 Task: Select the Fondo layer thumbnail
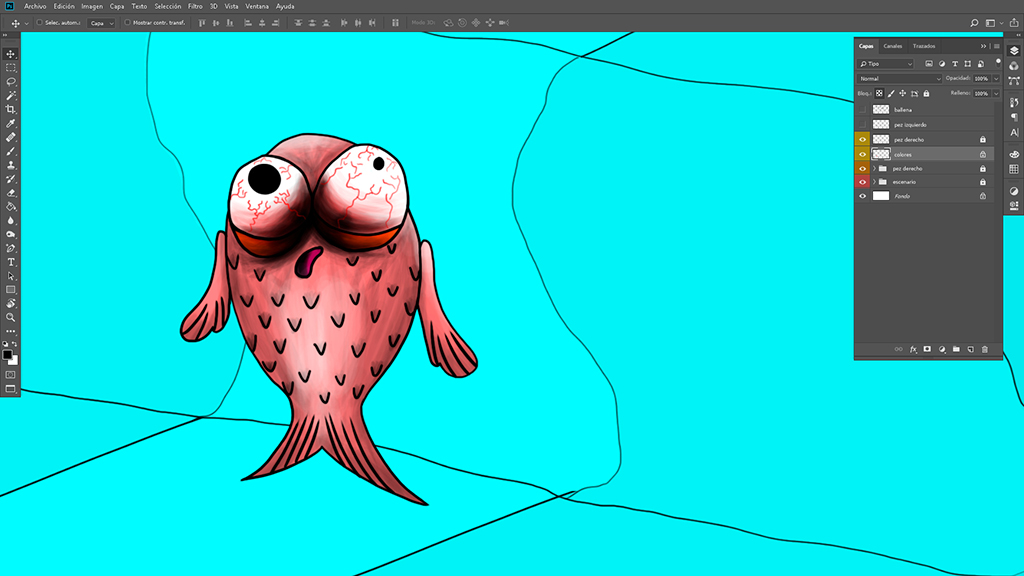point(881,196)
